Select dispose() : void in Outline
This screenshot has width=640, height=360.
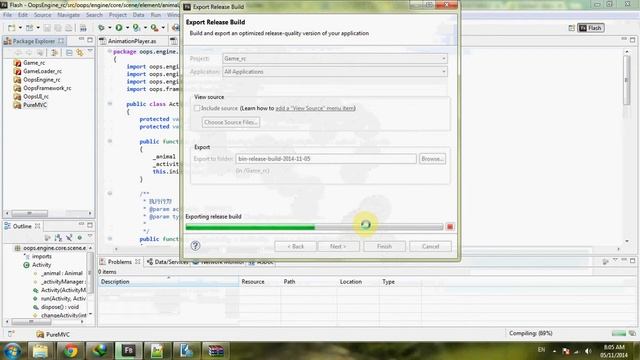tap(60, 307)
